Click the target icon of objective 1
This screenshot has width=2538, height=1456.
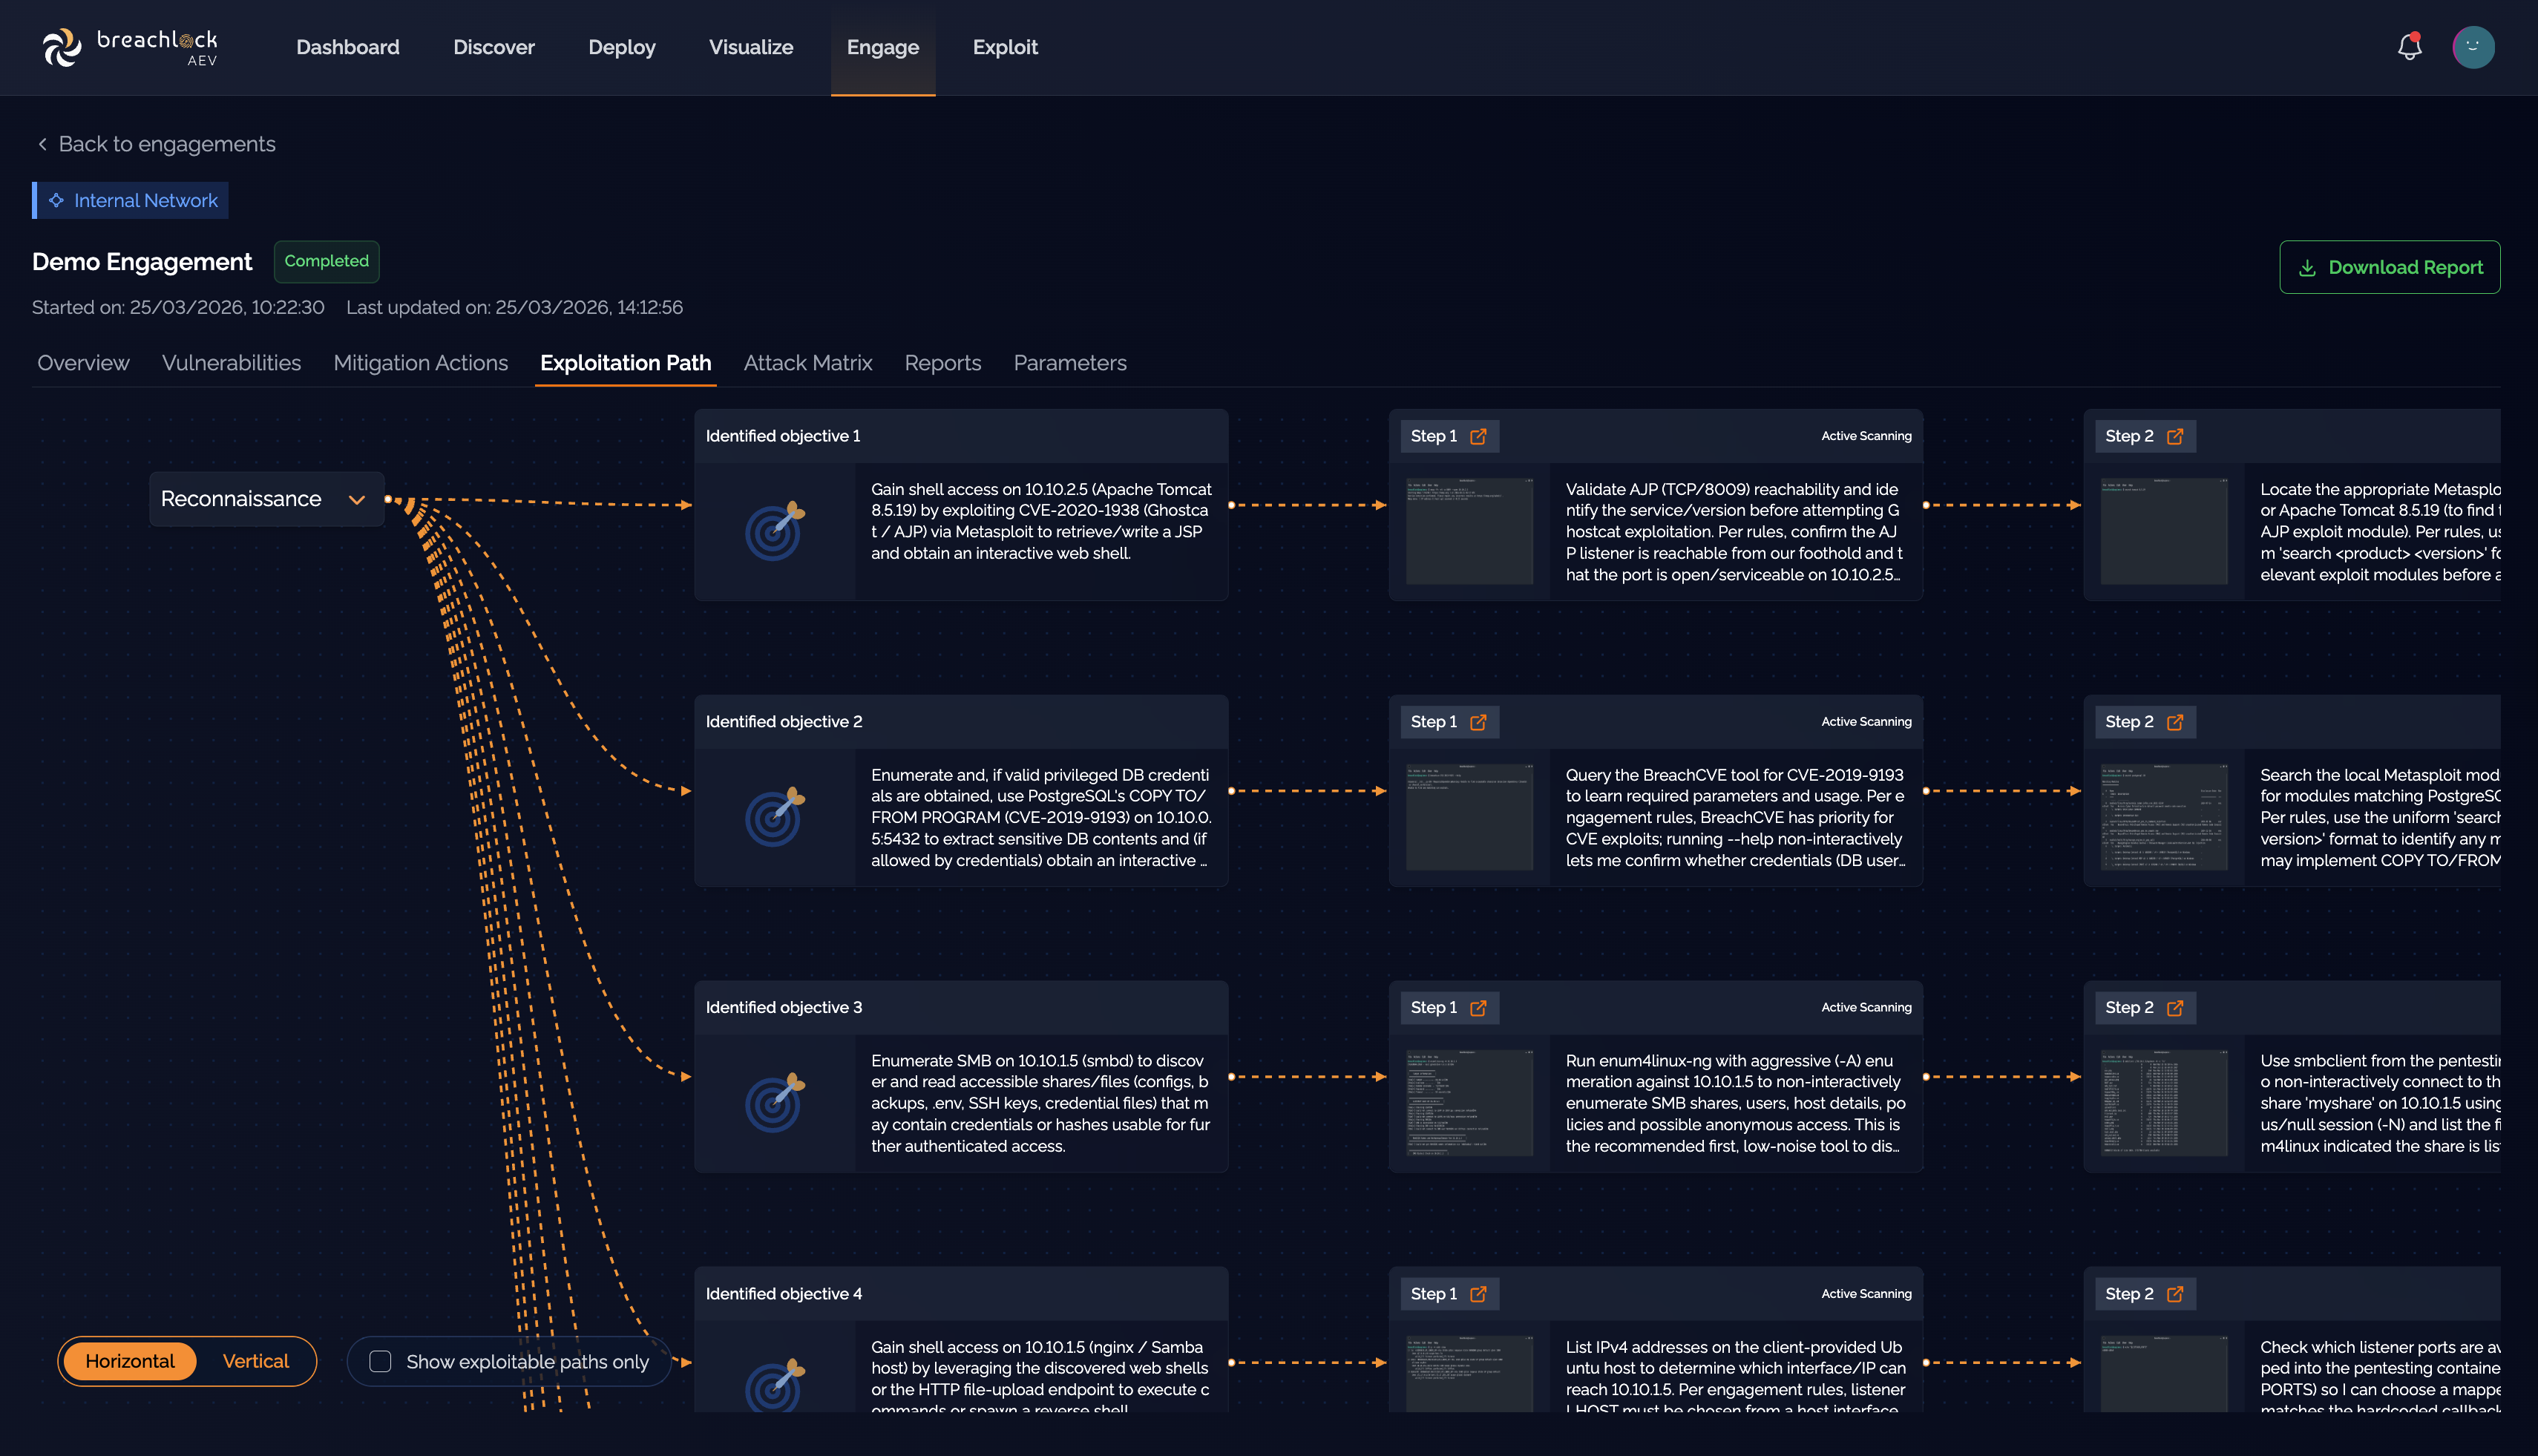[775, 531]
